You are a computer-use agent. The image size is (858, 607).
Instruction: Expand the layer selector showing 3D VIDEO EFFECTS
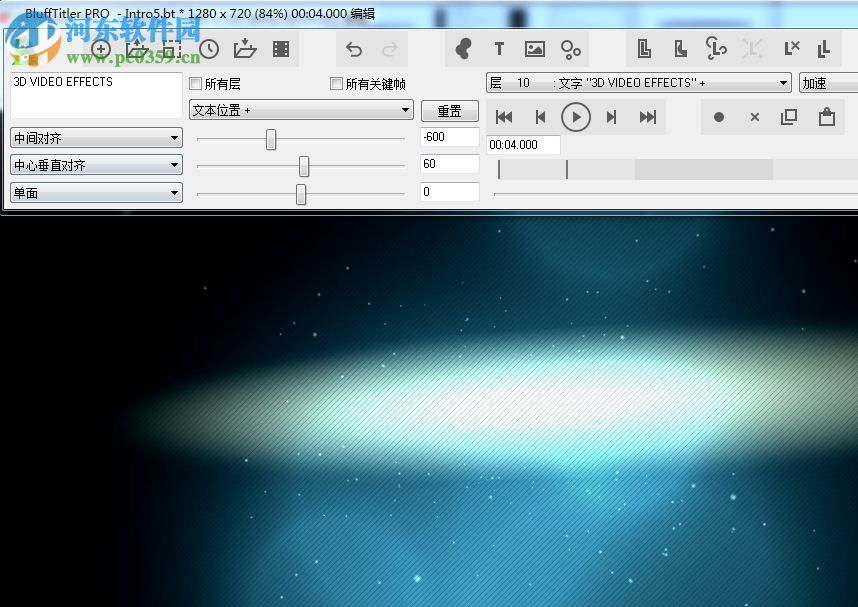638,83
